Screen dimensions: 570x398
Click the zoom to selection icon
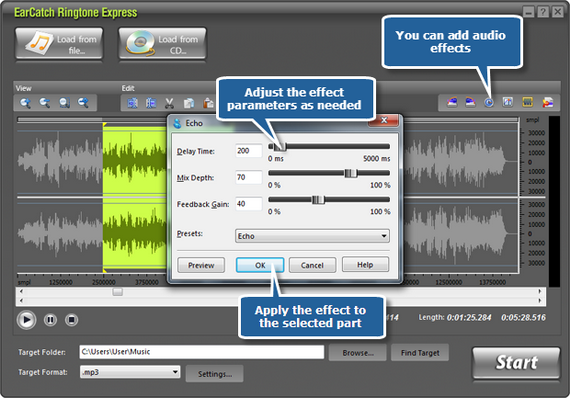pyautogui.click(x=64, y=103)
